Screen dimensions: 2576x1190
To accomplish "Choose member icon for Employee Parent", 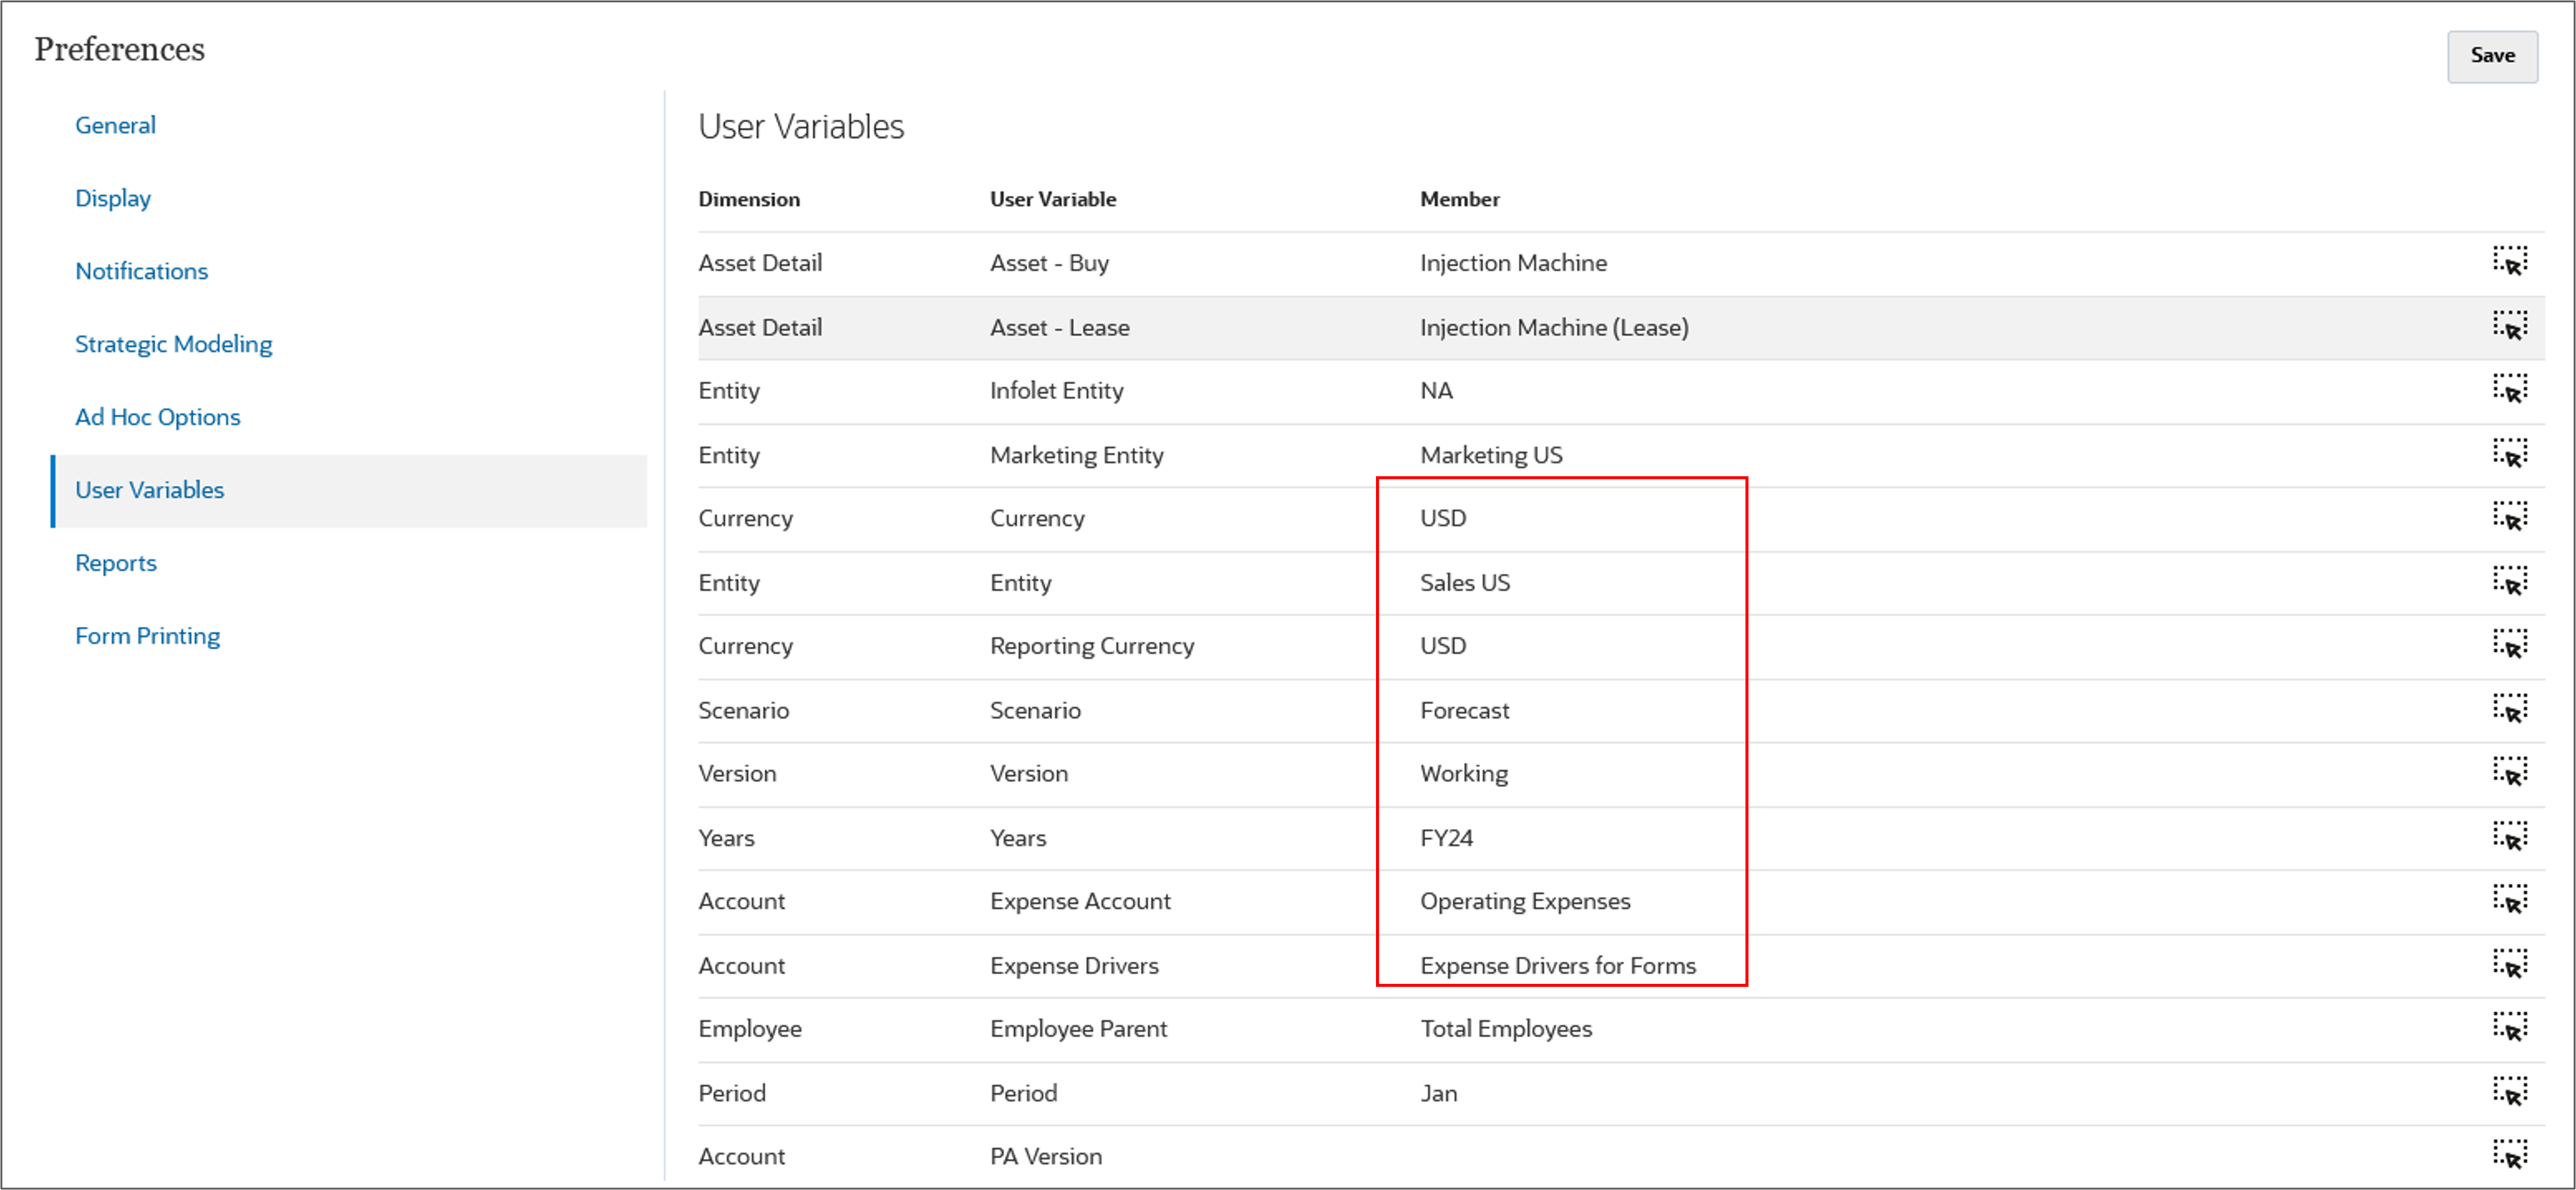I will point(2509,1028).
